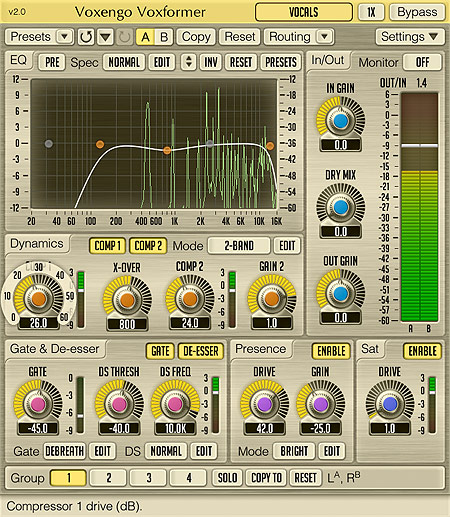Image resolution: width=450 pixels, height=517 pixels.
Task: Click the DS FREQ knob
Action: (x=175, y=404)
